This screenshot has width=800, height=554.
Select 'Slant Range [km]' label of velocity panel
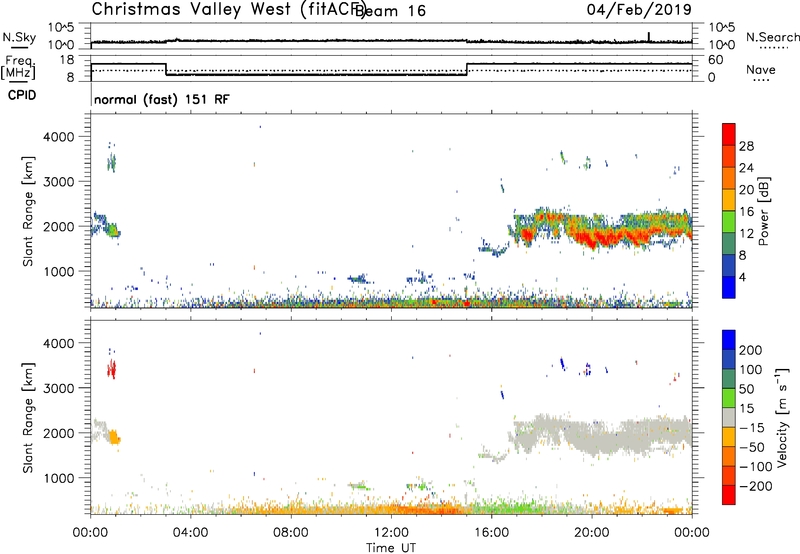(x=28, y=418)
